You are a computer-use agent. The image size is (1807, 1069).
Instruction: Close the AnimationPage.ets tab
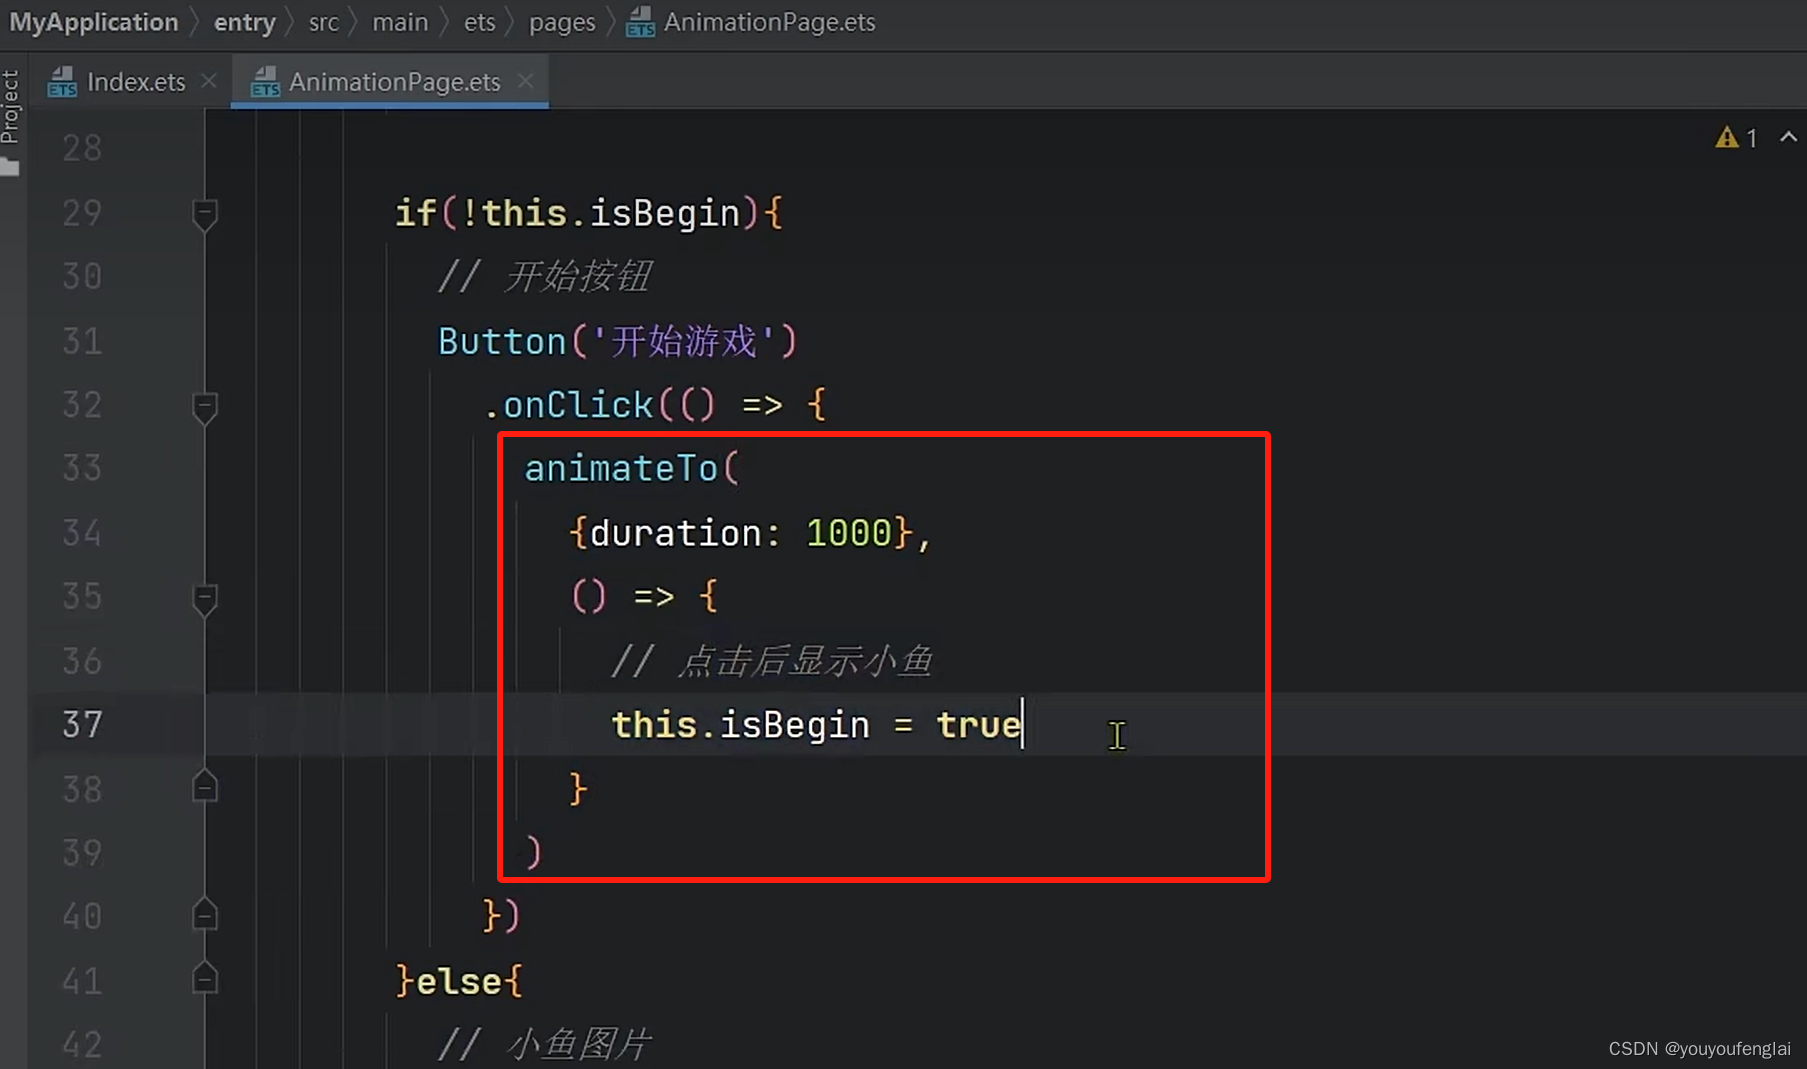coord(526,81)
